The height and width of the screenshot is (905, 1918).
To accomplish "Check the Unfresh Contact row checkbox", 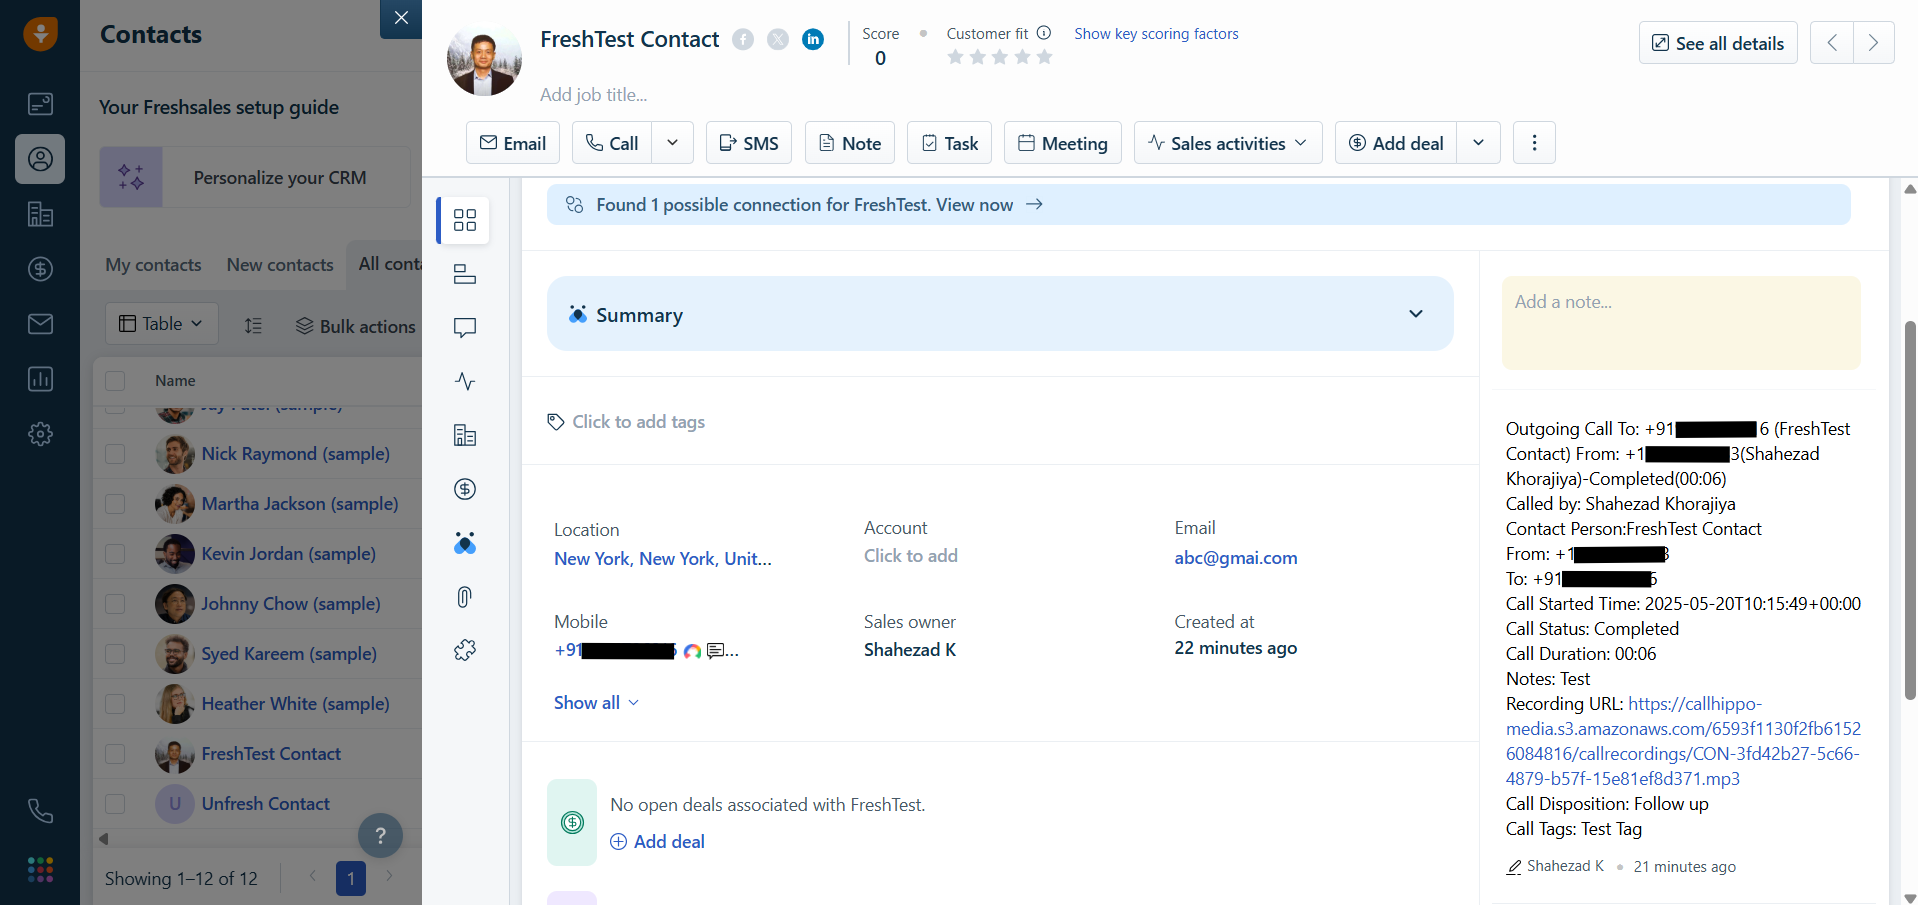I will tap(115, 804).
